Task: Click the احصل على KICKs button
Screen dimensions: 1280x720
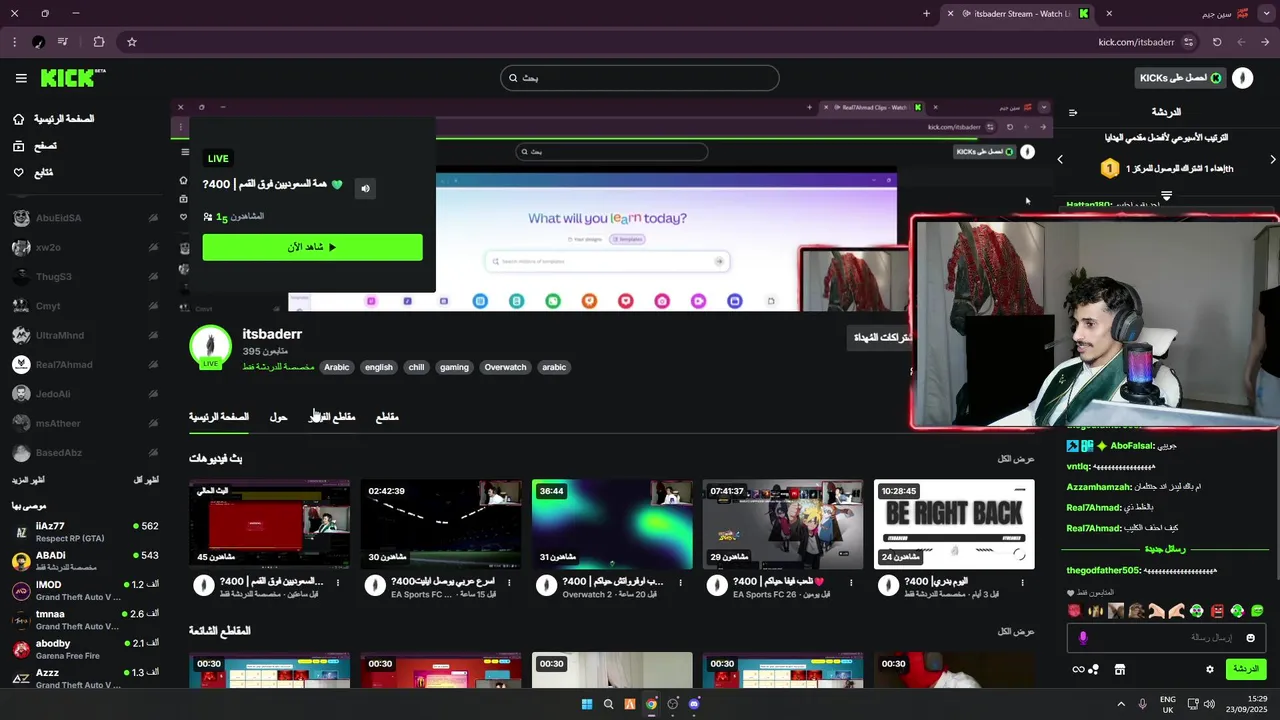Action: coord(1182,78)
